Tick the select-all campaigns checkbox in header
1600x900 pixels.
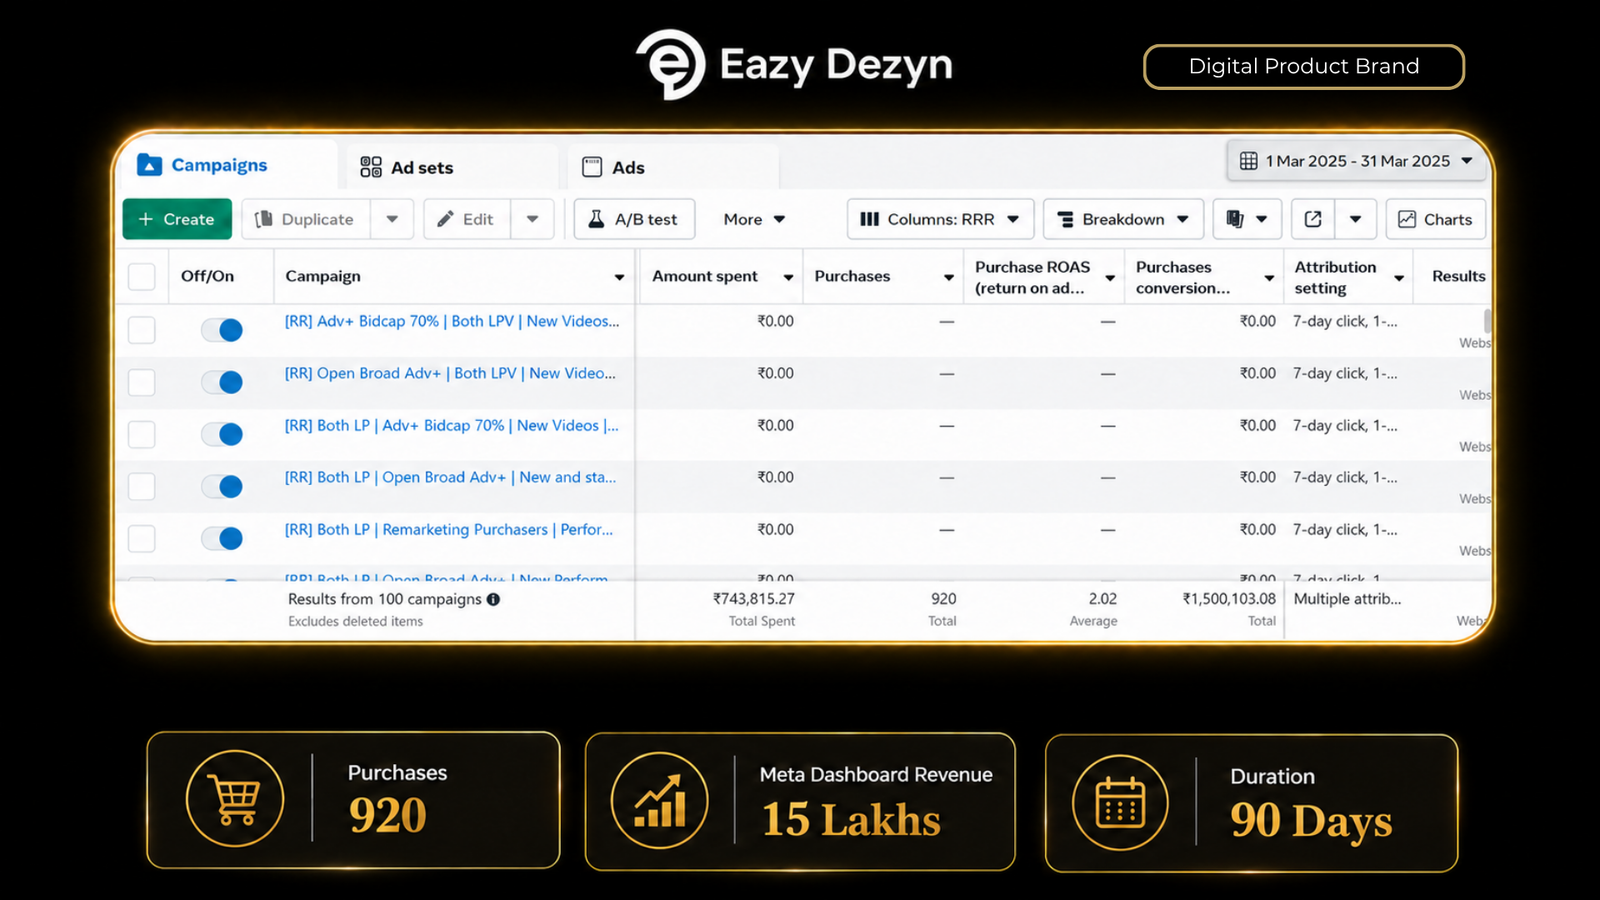142,276
